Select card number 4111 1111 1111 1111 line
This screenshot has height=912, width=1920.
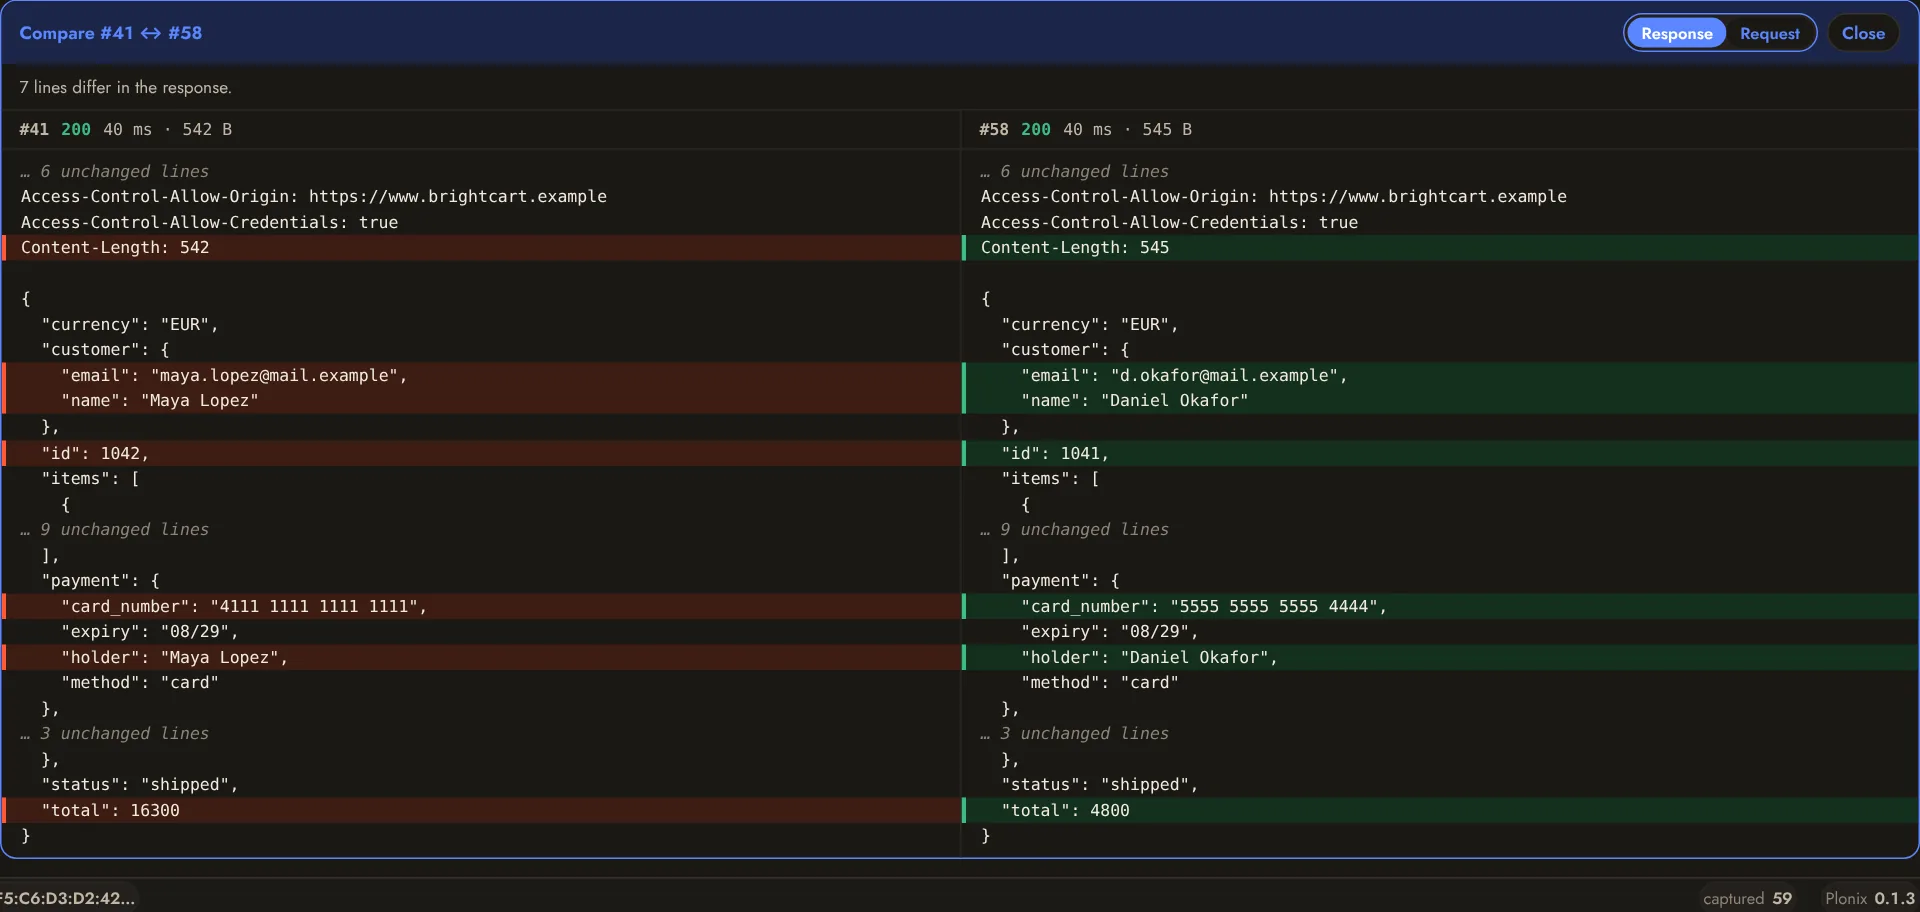point(481,606)
